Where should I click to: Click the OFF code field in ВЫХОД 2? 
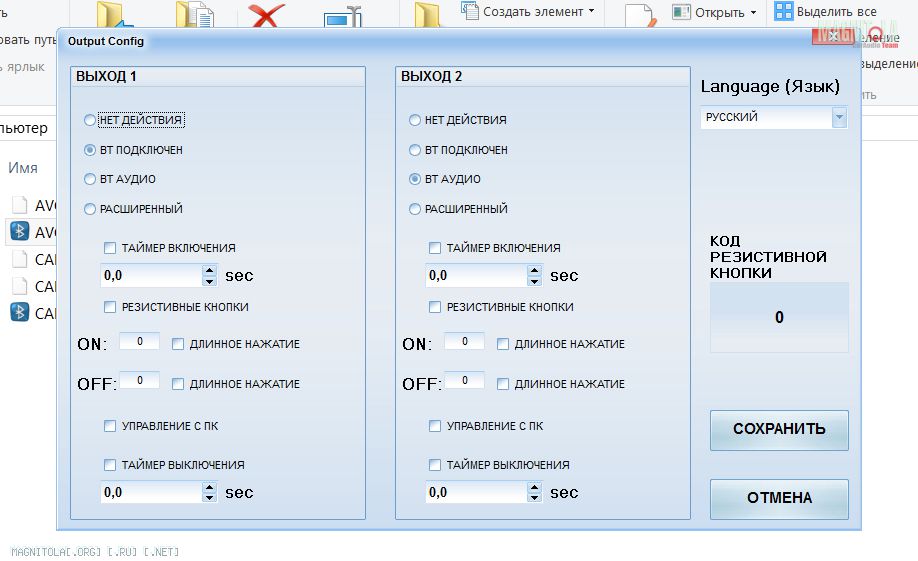pyautogui.click(x=464, y=381)
